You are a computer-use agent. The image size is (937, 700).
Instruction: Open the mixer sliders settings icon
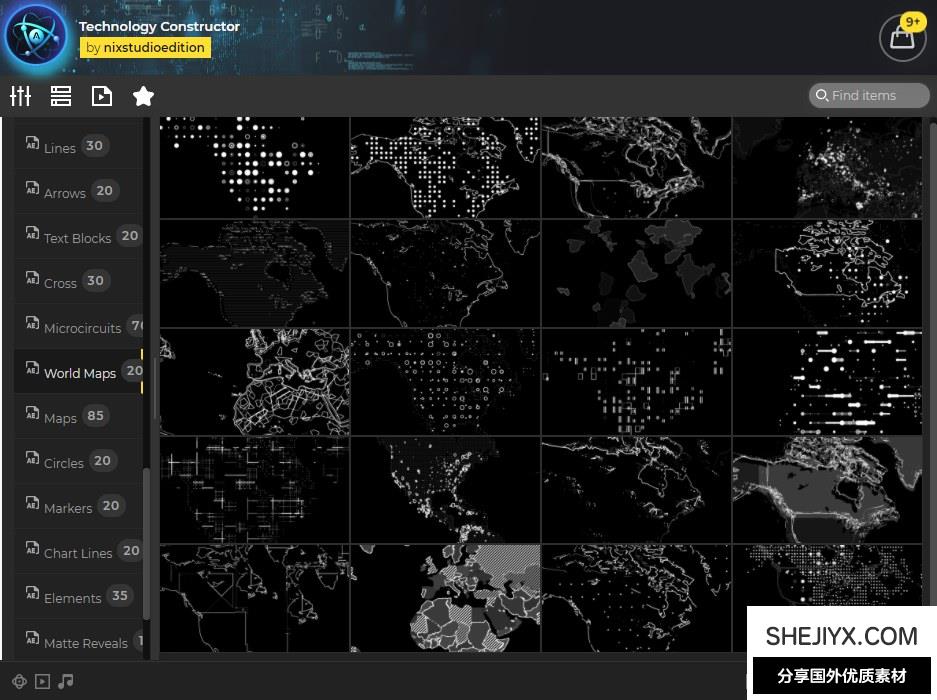(x=21, y=96)
